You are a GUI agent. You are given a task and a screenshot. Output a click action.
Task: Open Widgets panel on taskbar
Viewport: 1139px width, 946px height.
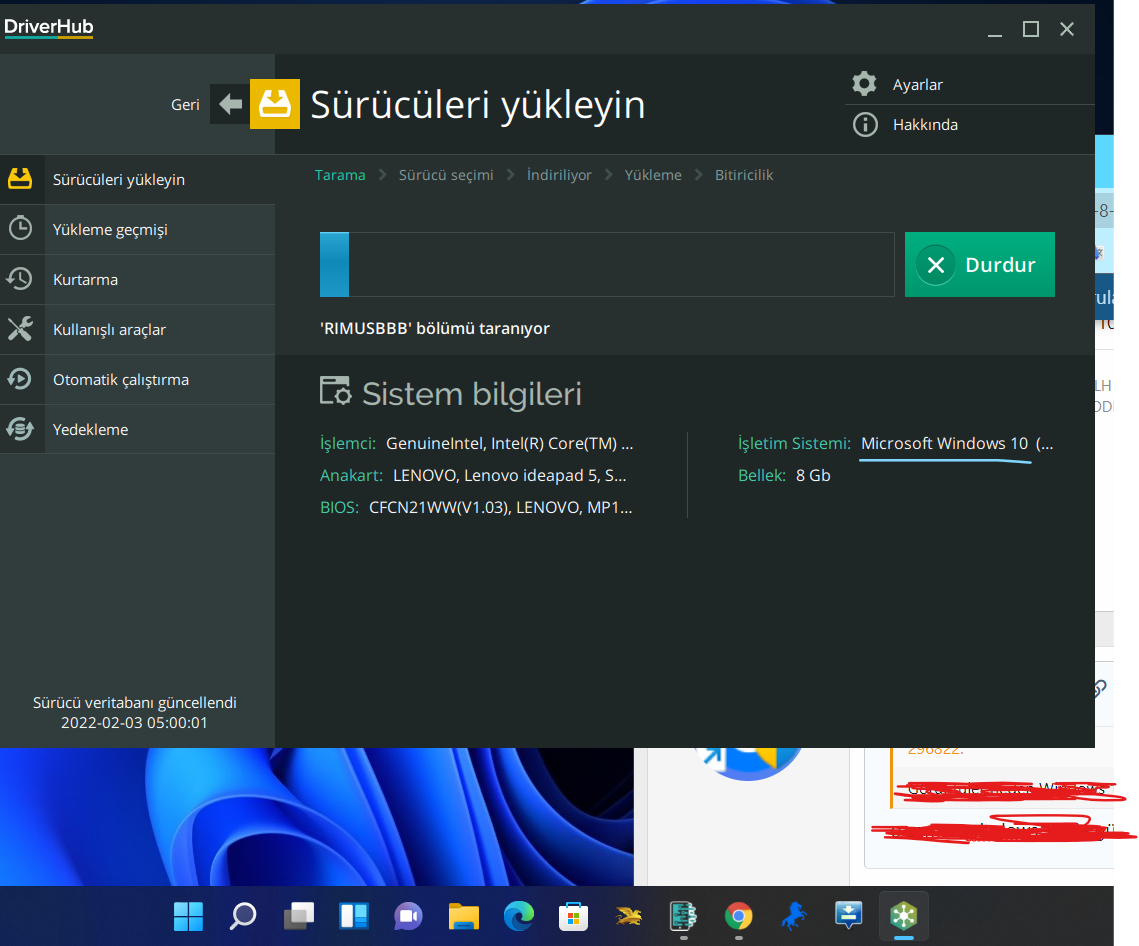(x=354, y=916)
